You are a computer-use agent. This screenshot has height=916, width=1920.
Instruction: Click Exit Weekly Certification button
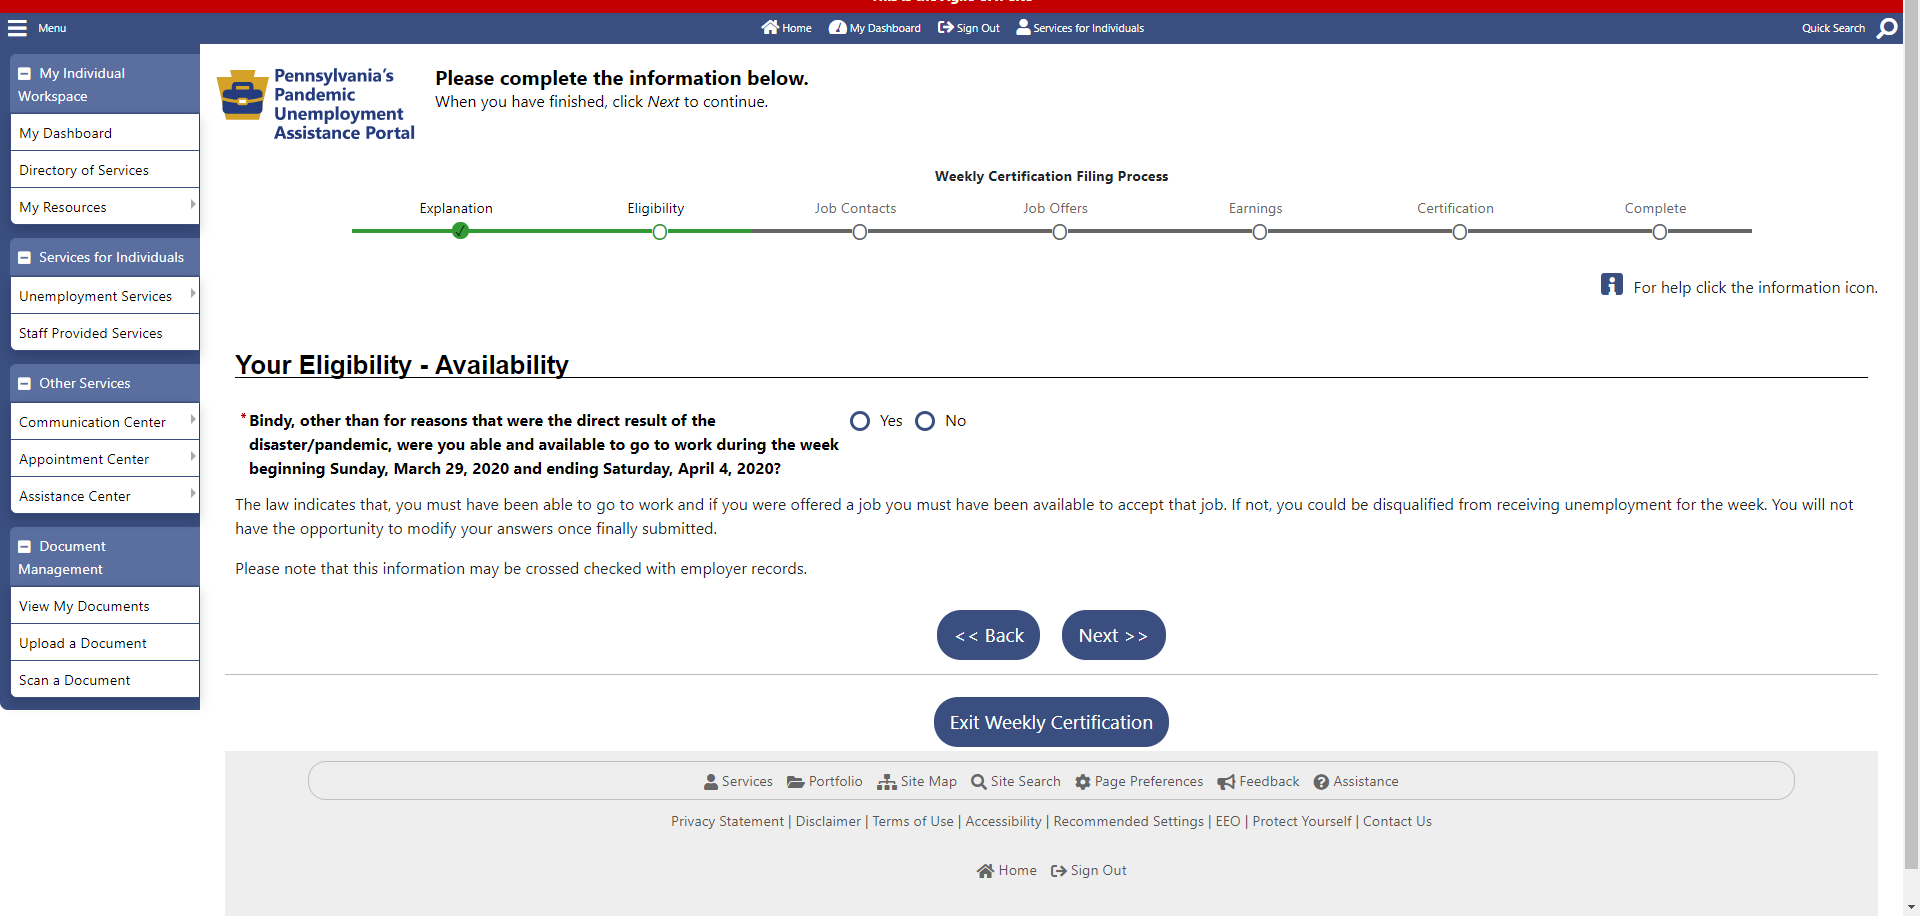click(x=1051, y=722)
